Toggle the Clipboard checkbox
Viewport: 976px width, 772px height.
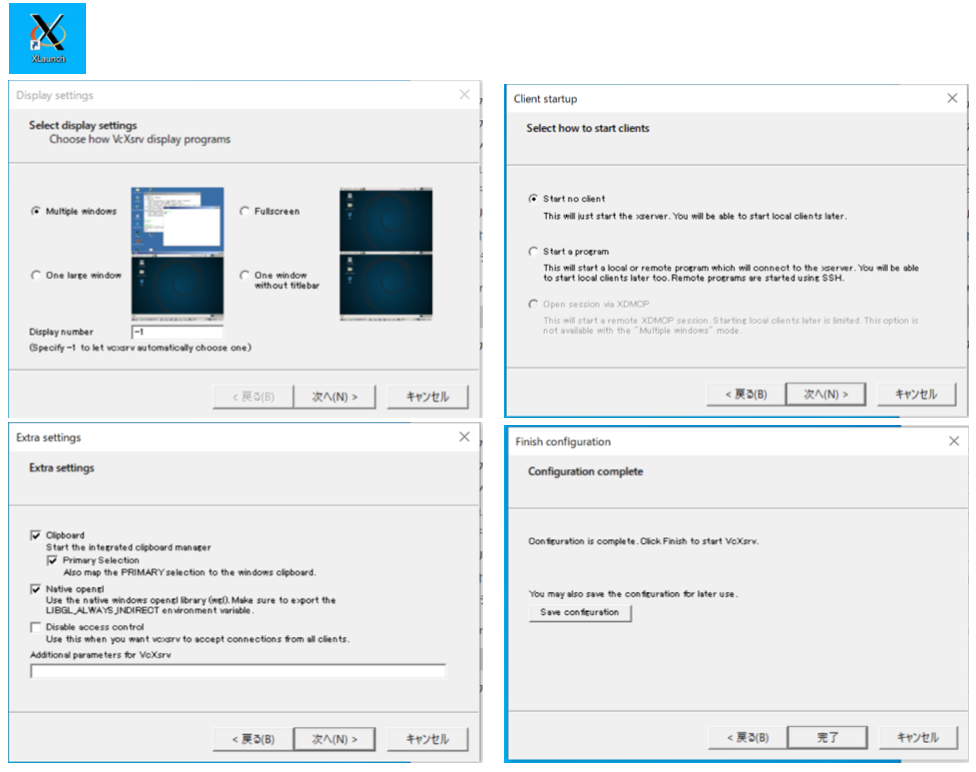pos(37,536)
